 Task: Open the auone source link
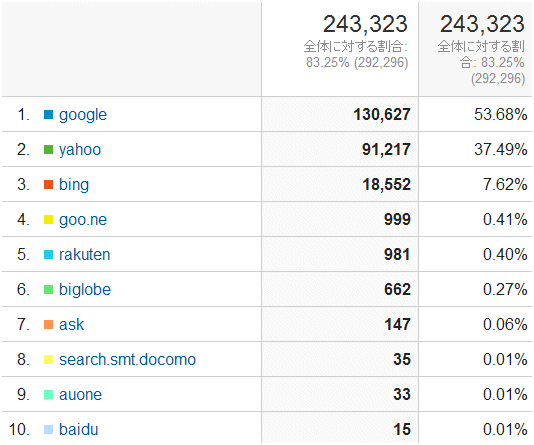[x=80, y=395]
